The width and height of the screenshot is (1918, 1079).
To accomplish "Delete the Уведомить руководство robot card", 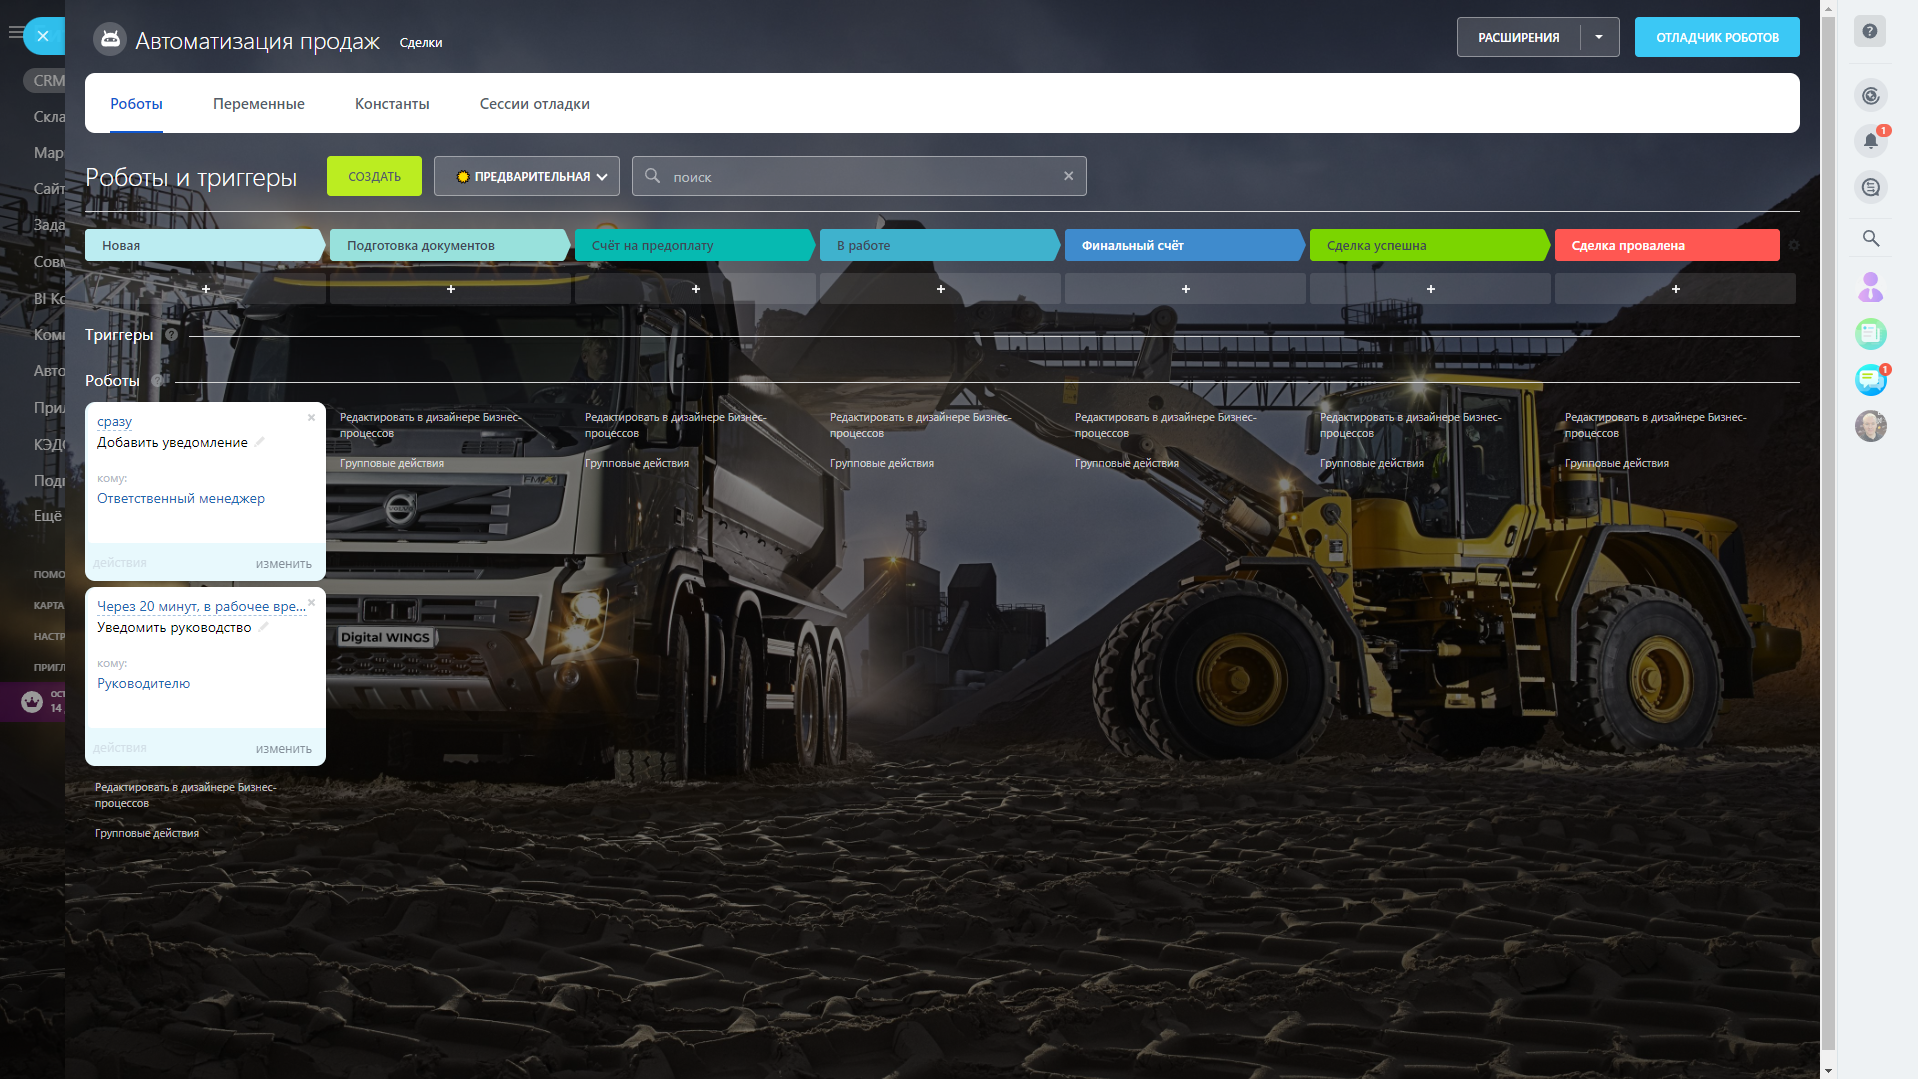I will (x=312, y=602).
